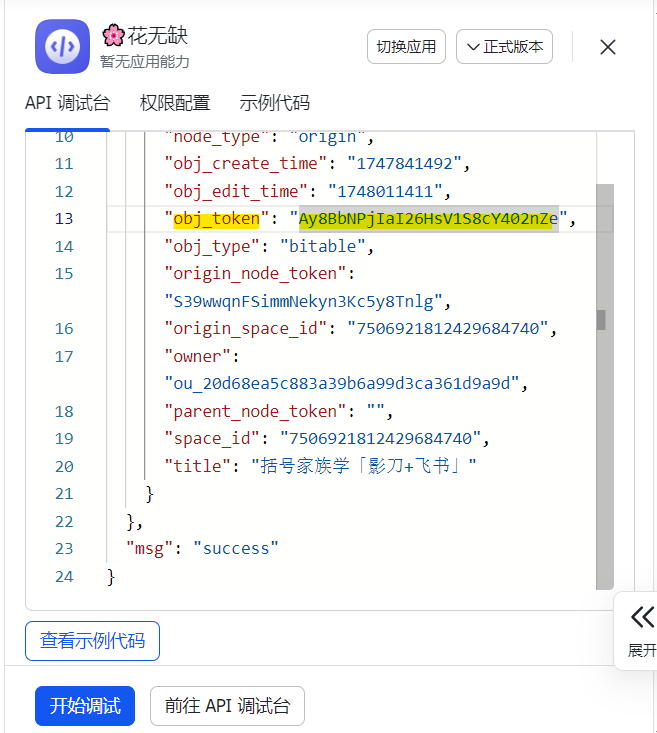The width and height of the screenshot is (657, 733).
Task: Close the API debug panel
Action: point(607,47)
